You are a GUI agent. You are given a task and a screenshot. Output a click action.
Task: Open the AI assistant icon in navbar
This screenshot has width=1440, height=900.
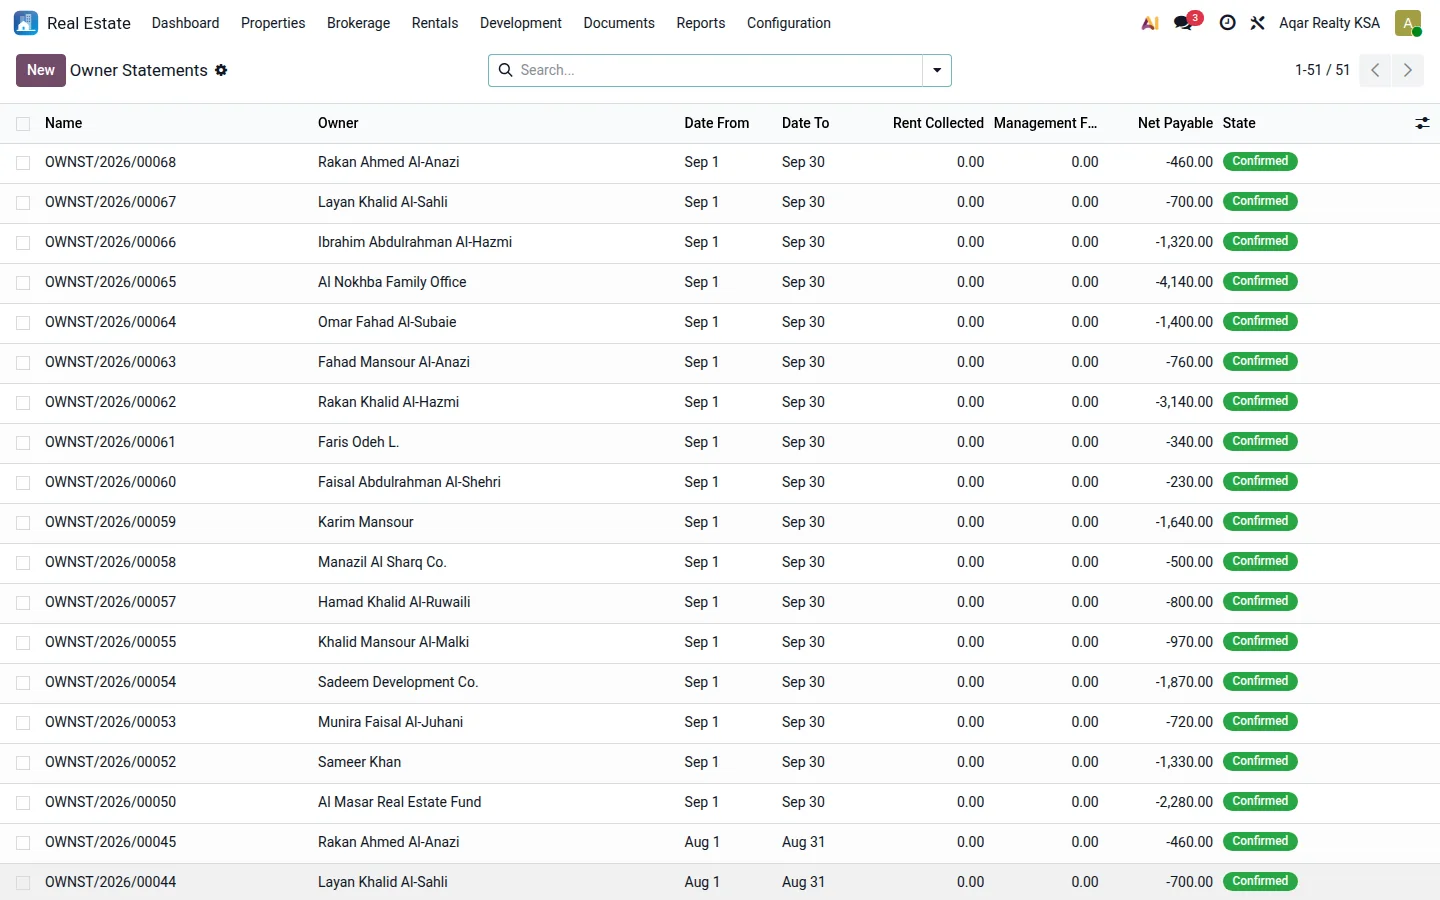pyautogui.click(x=1150, y=23)
